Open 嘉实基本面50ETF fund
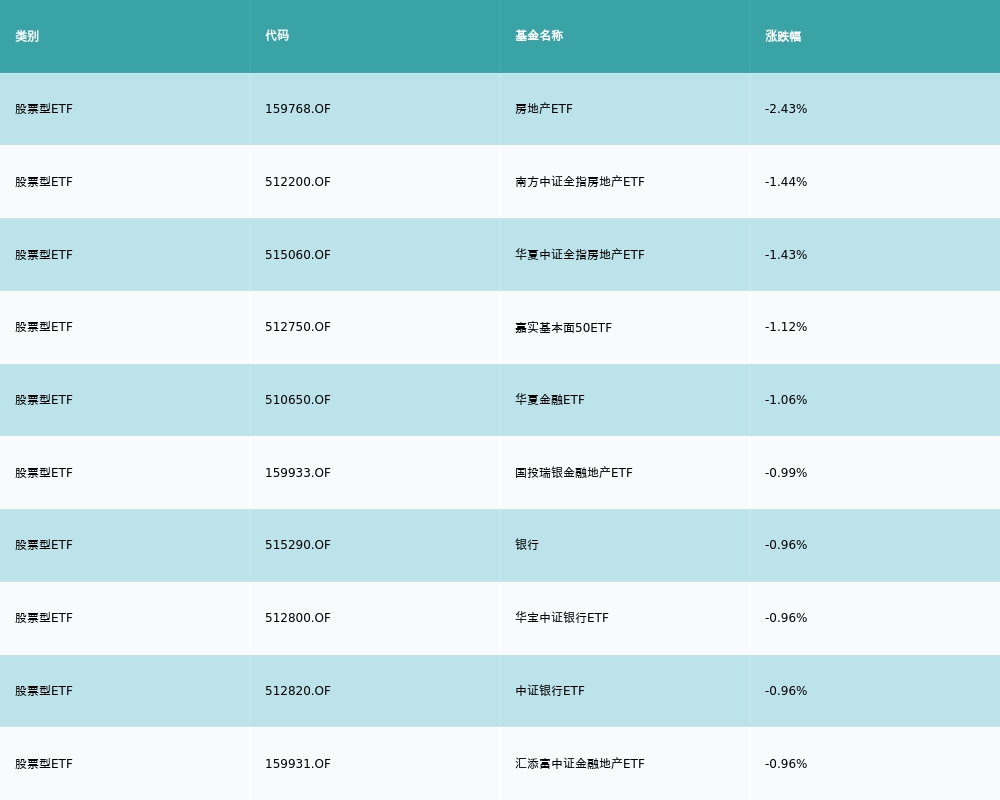The image size is (1000, 800). 563,327
